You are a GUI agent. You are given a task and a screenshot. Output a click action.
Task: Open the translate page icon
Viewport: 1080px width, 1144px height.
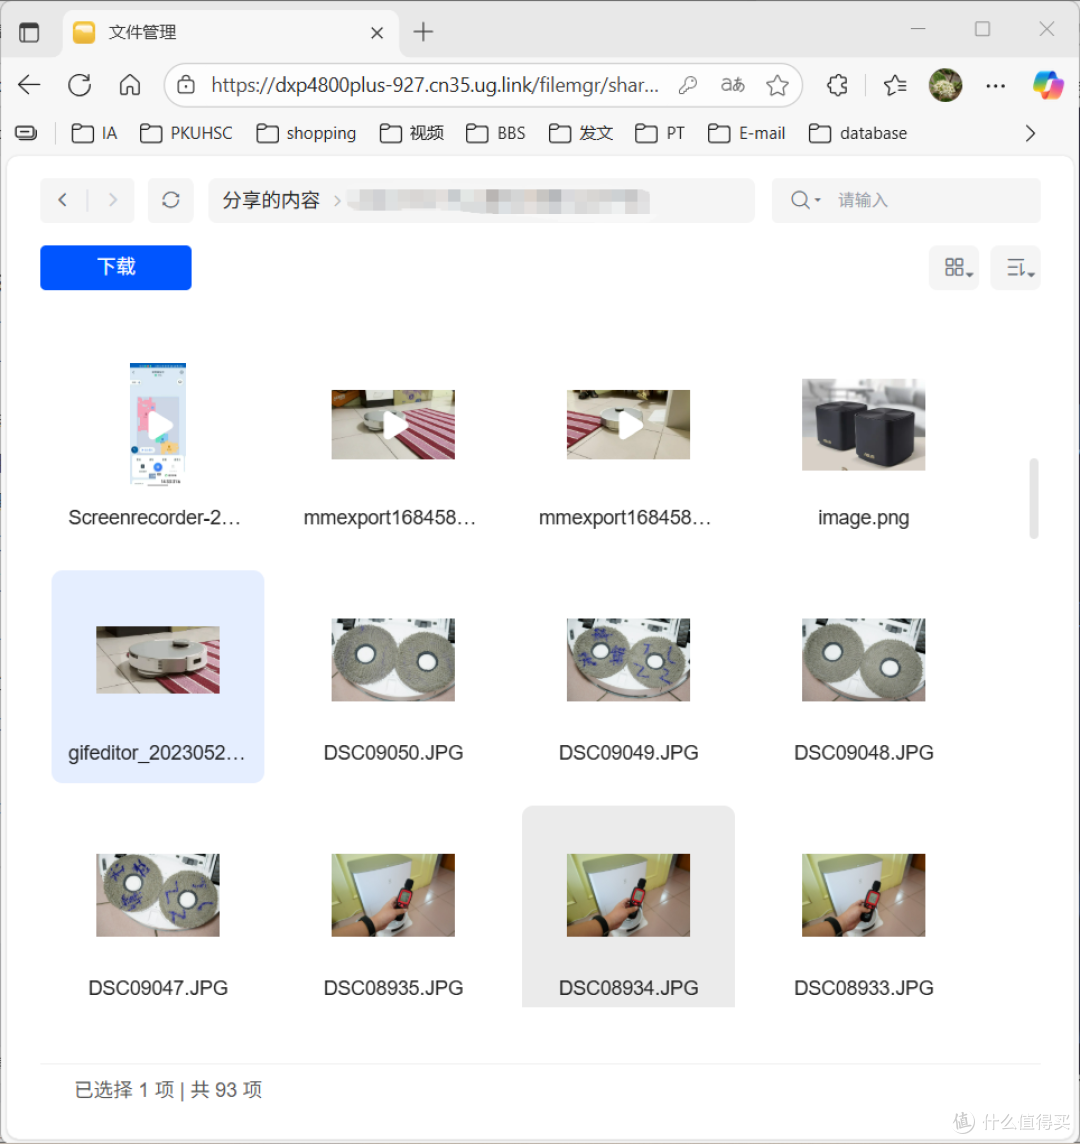click(x=732, y=85)
